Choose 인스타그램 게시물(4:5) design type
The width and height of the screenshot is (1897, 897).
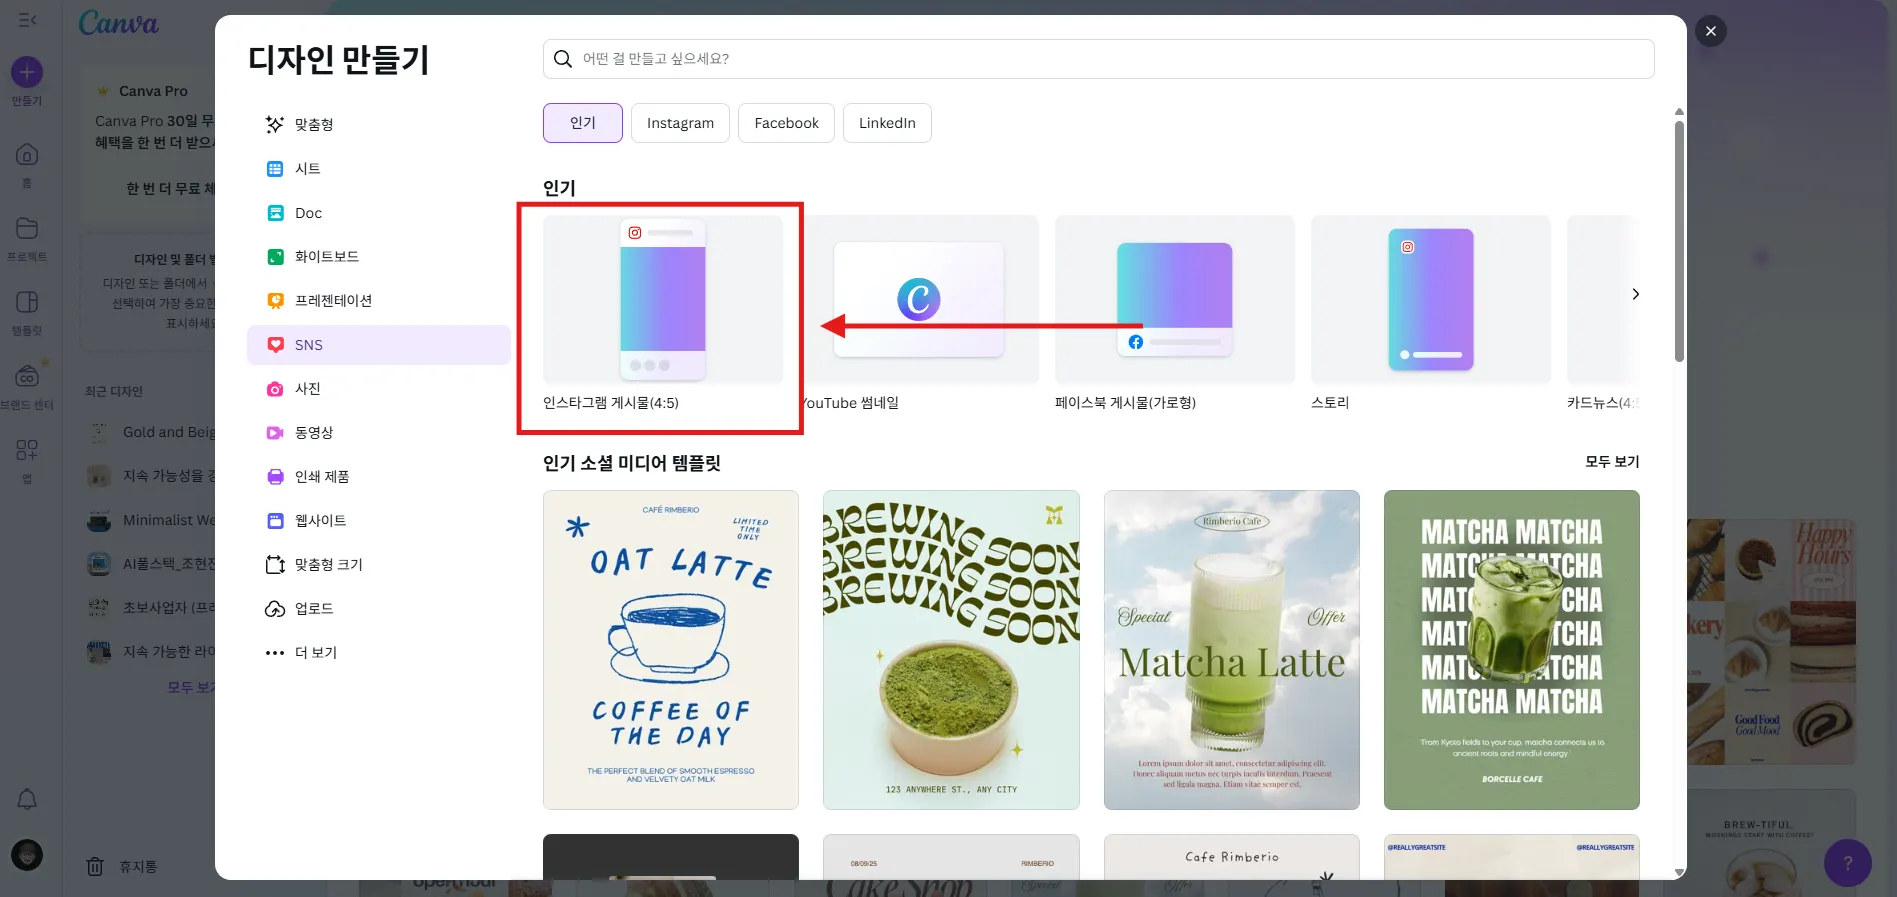pos(662,313)
